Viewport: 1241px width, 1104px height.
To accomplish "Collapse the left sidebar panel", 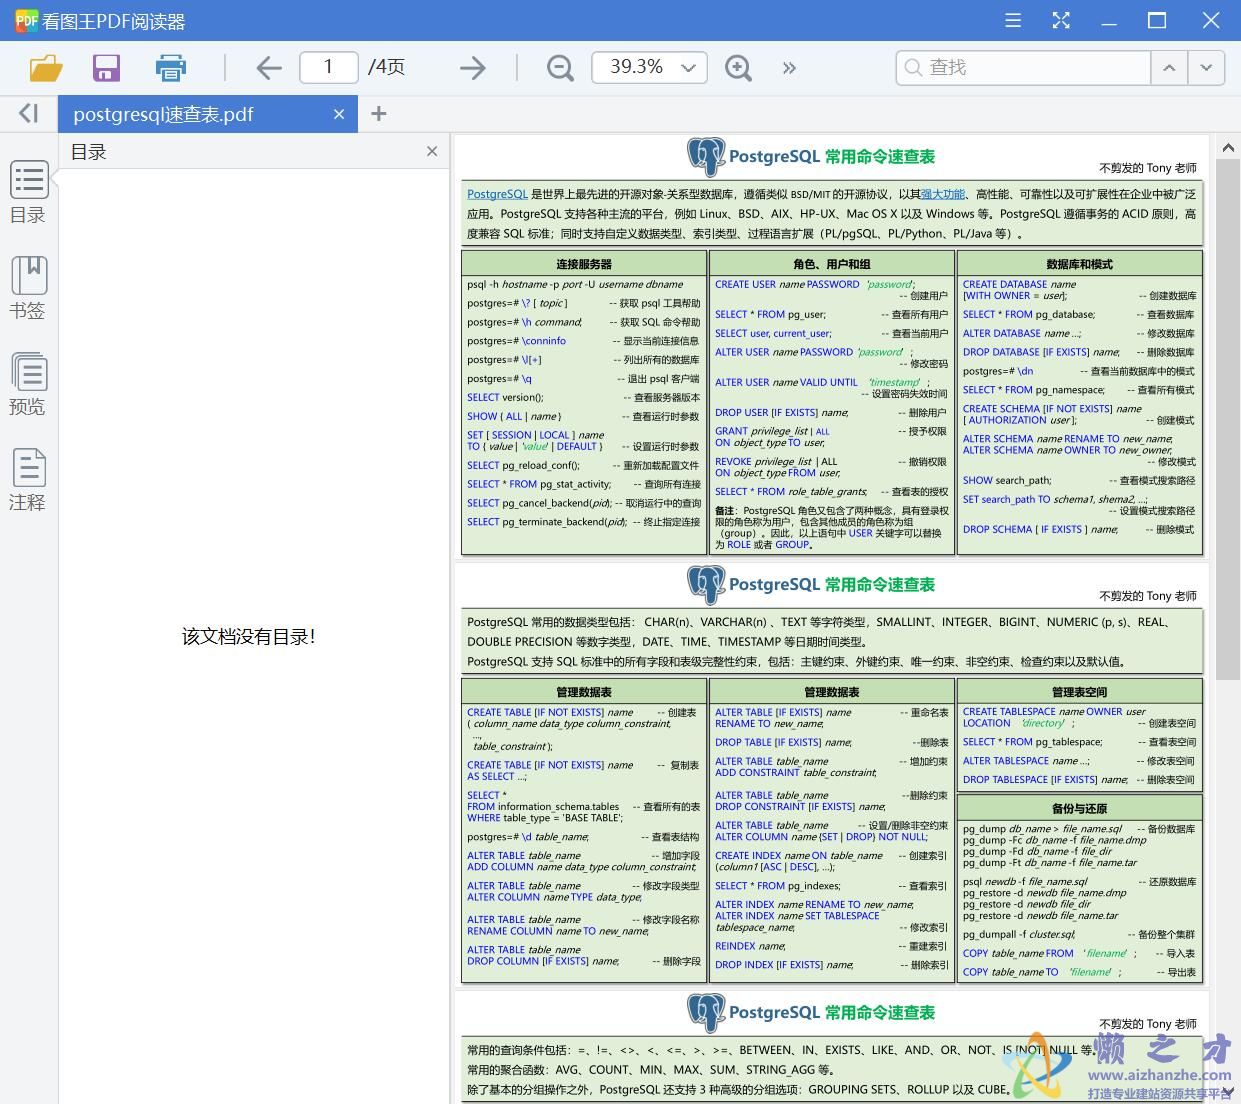I will [x=28, y=114].
